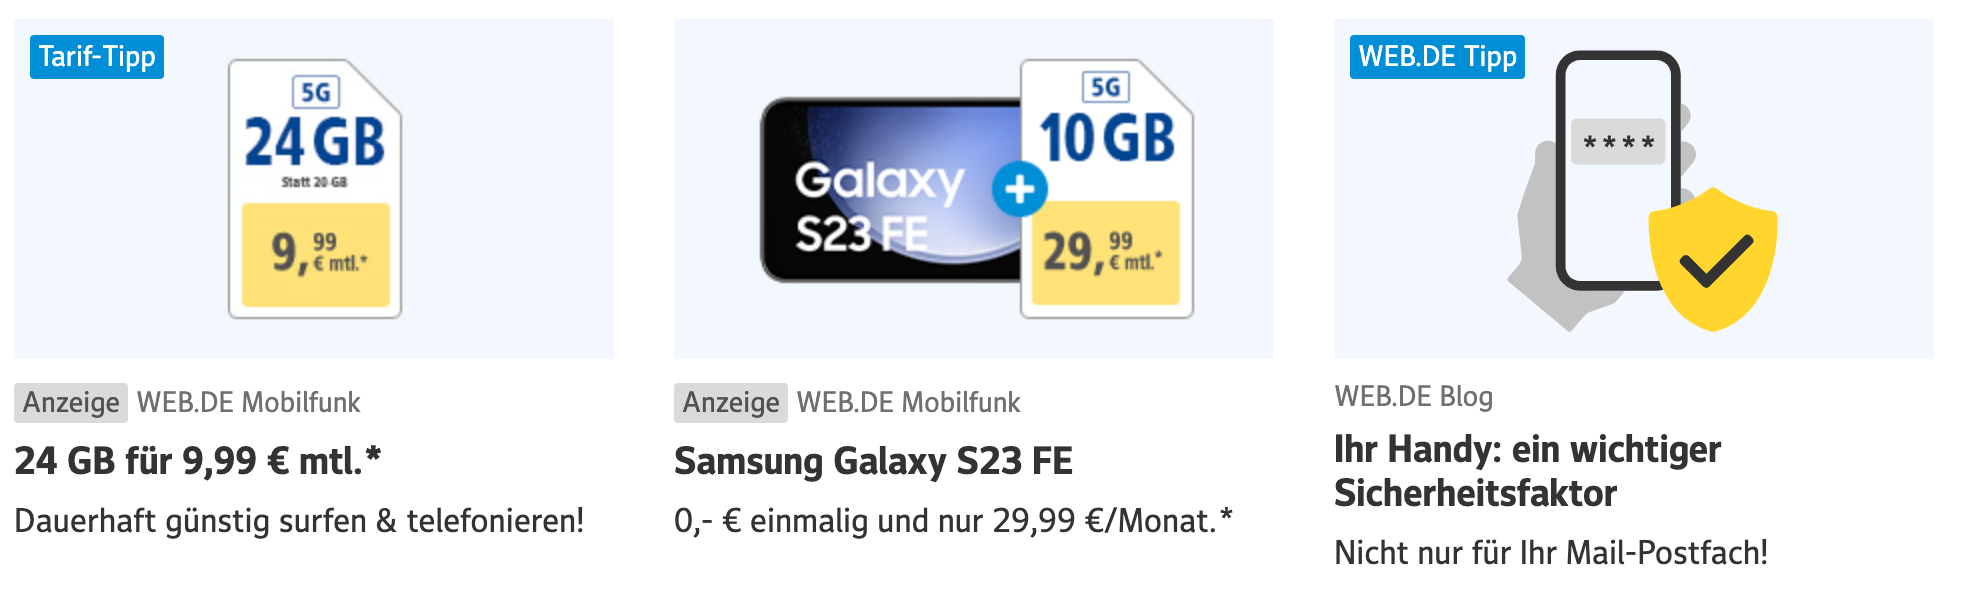Click WEB.DE Mobilfunk under the Galaxy card

click(x=908, y=403)
